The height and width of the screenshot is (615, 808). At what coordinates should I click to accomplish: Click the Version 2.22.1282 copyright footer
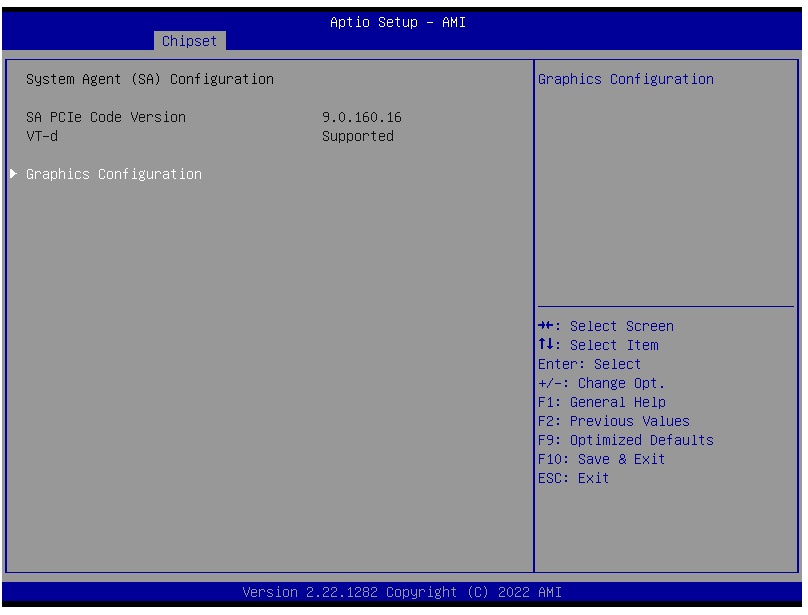pos(402,593)
